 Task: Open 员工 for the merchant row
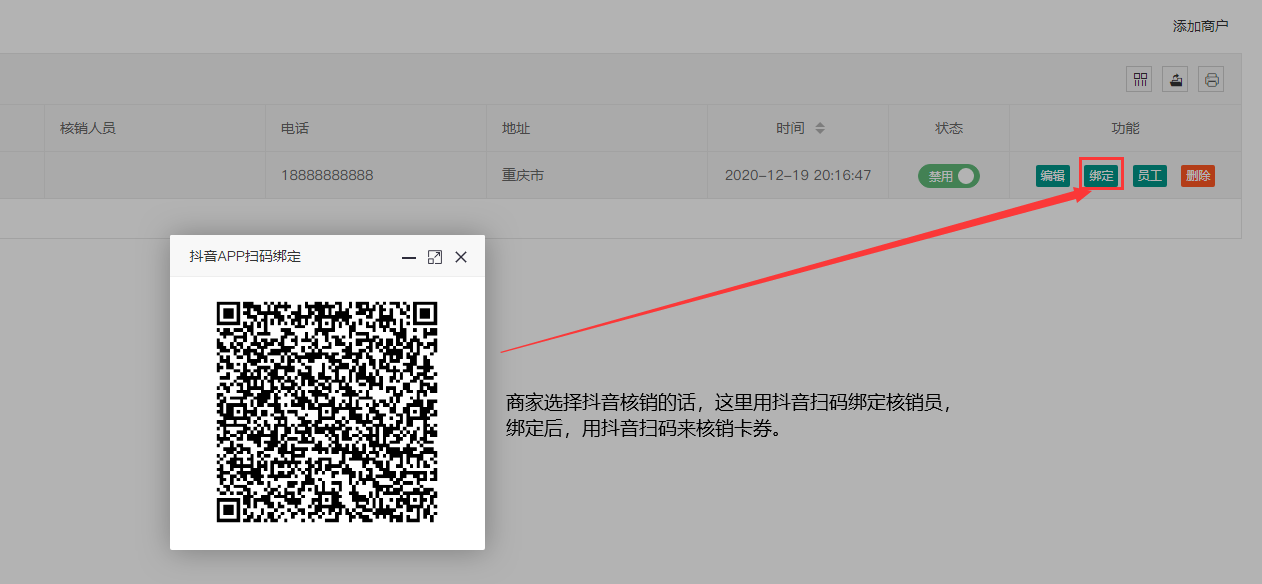1150,176
